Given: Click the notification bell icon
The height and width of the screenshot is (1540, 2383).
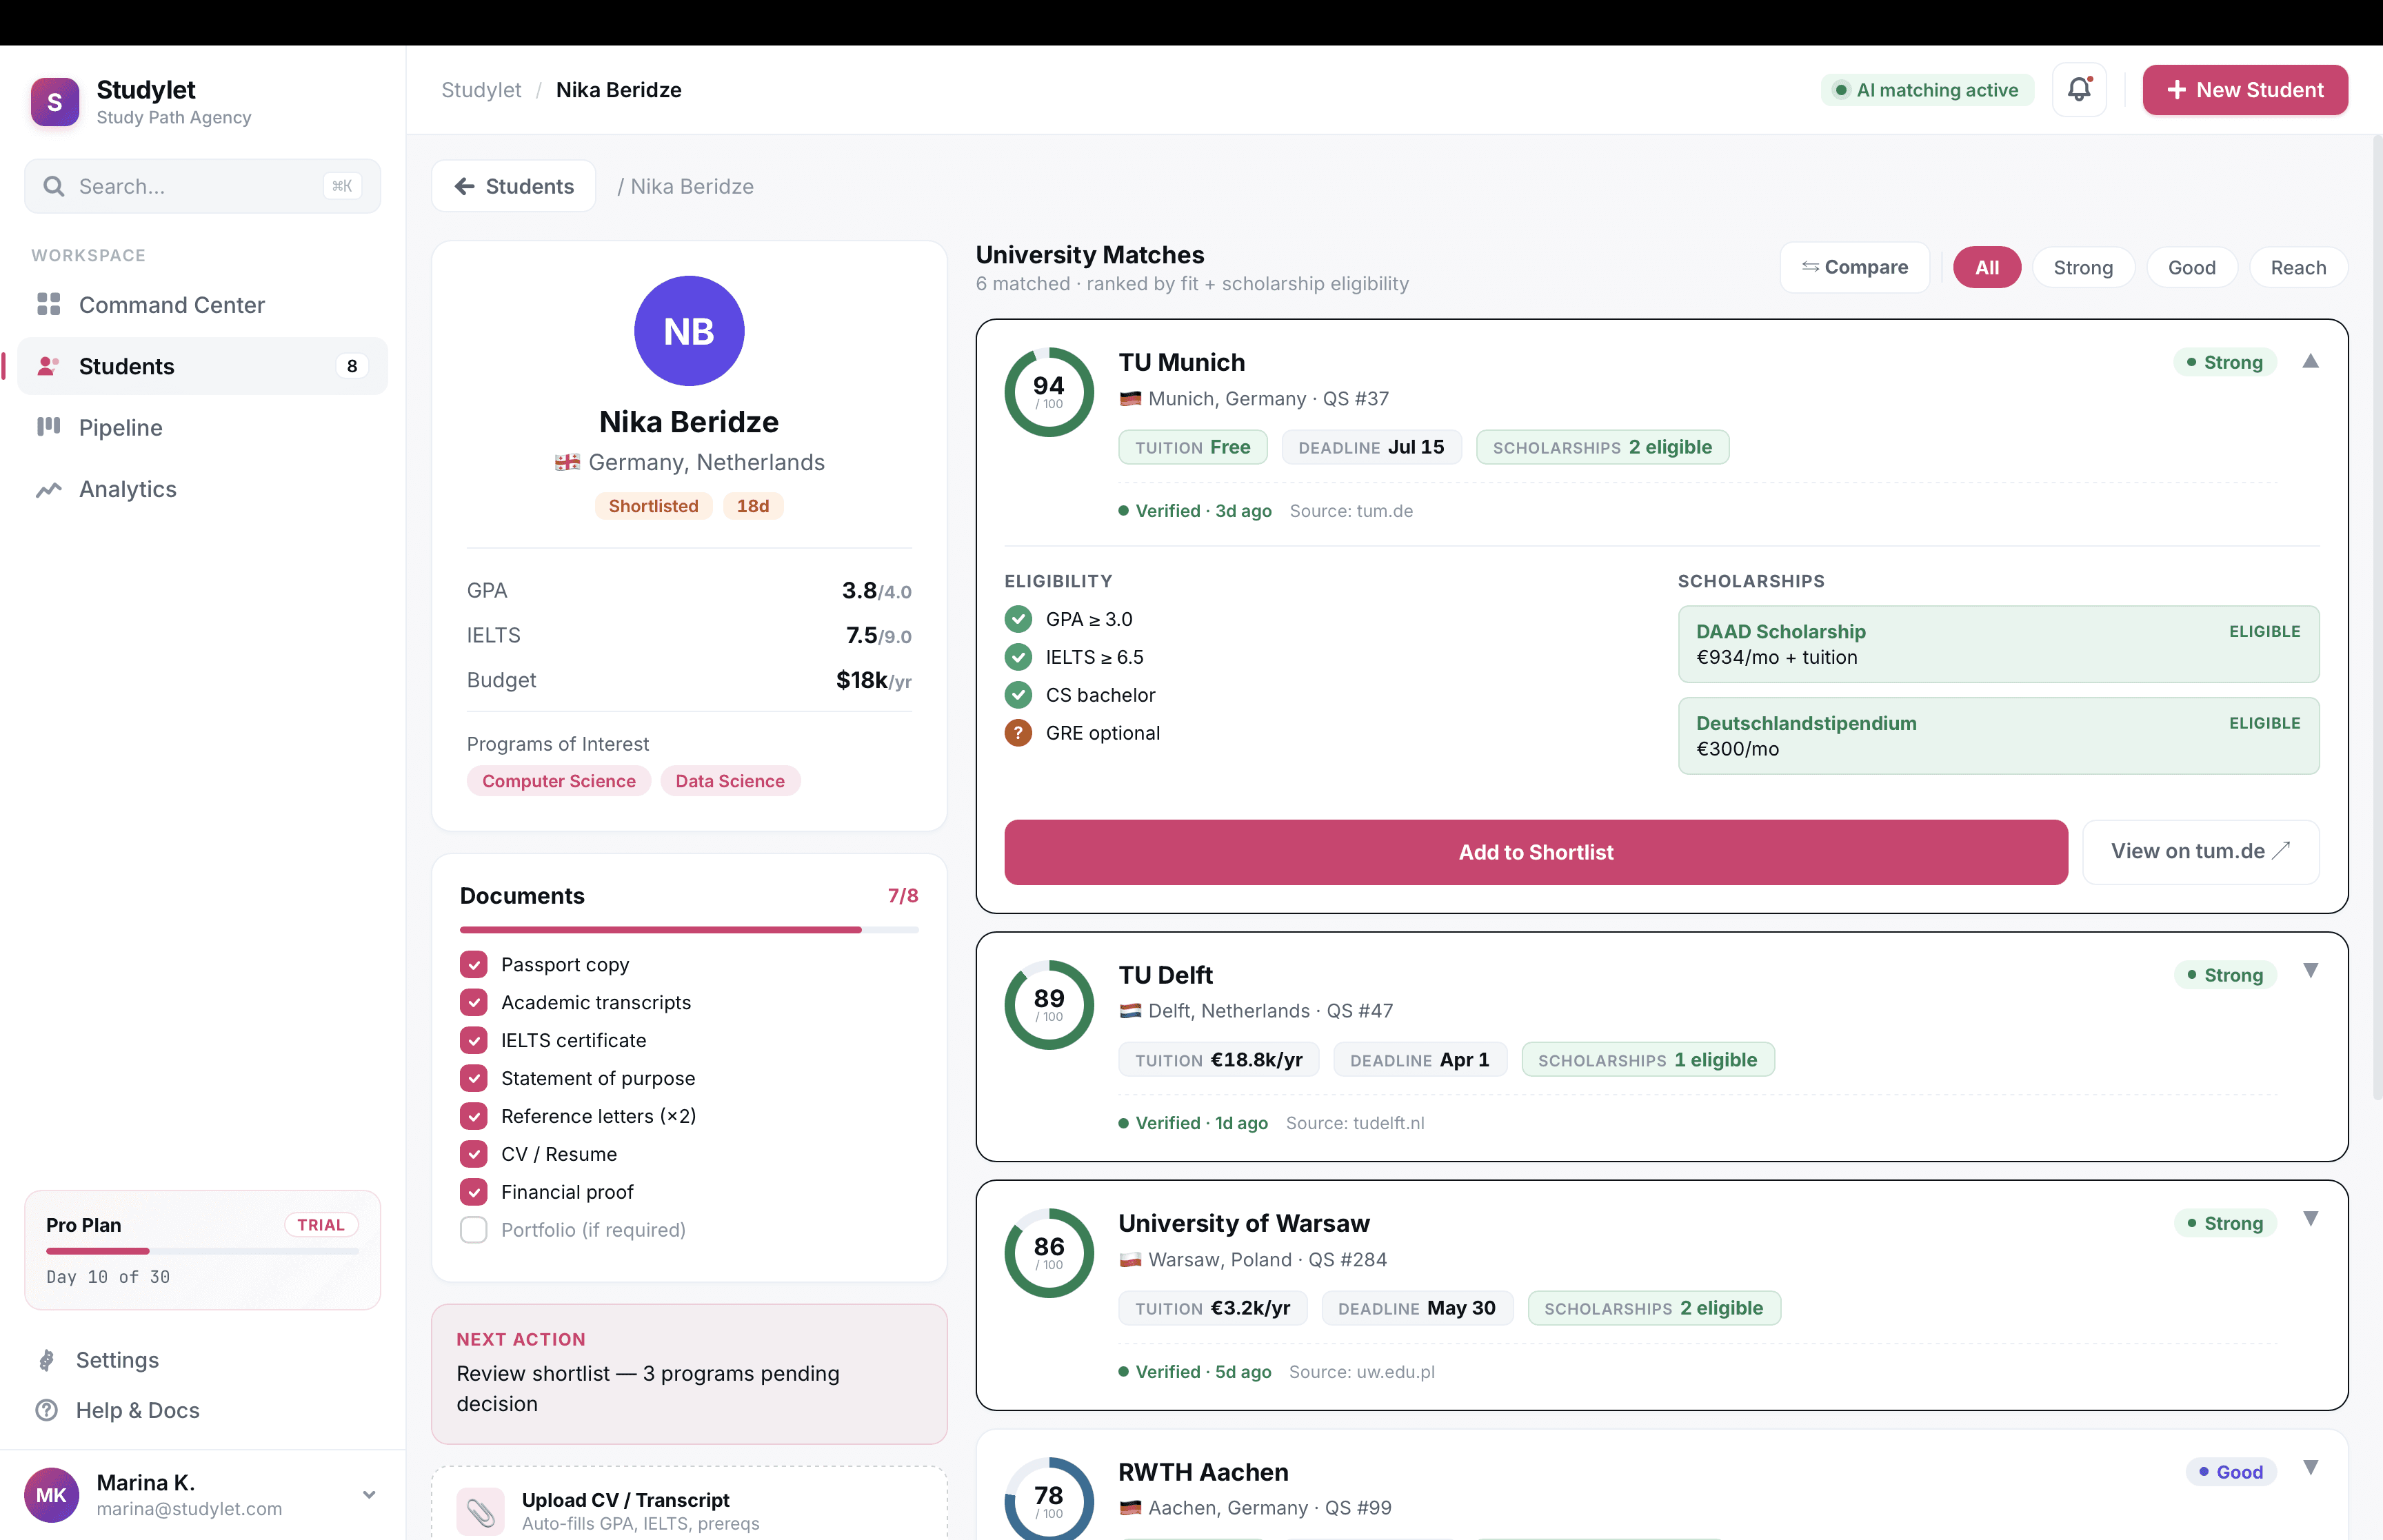Looking at the screenshot, I should point(2079,90).
